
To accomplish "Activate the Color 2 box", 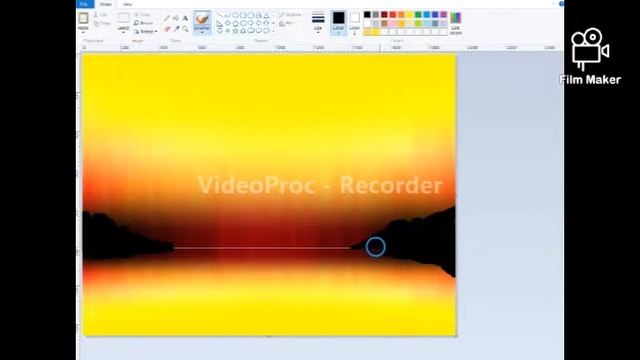I will 355,23.
